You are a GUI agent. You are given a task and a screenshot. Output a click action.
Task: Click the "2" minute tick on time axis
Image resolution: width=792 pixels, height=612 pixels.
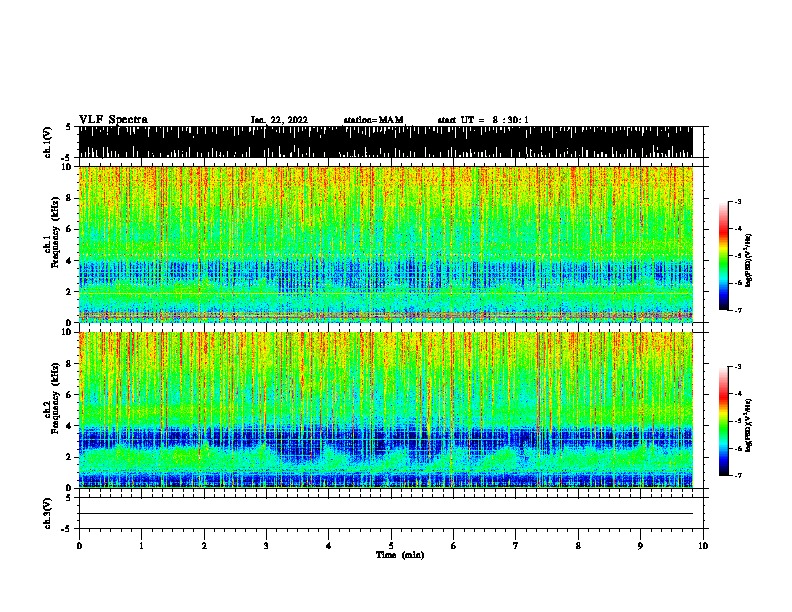[x=204, y=546]
